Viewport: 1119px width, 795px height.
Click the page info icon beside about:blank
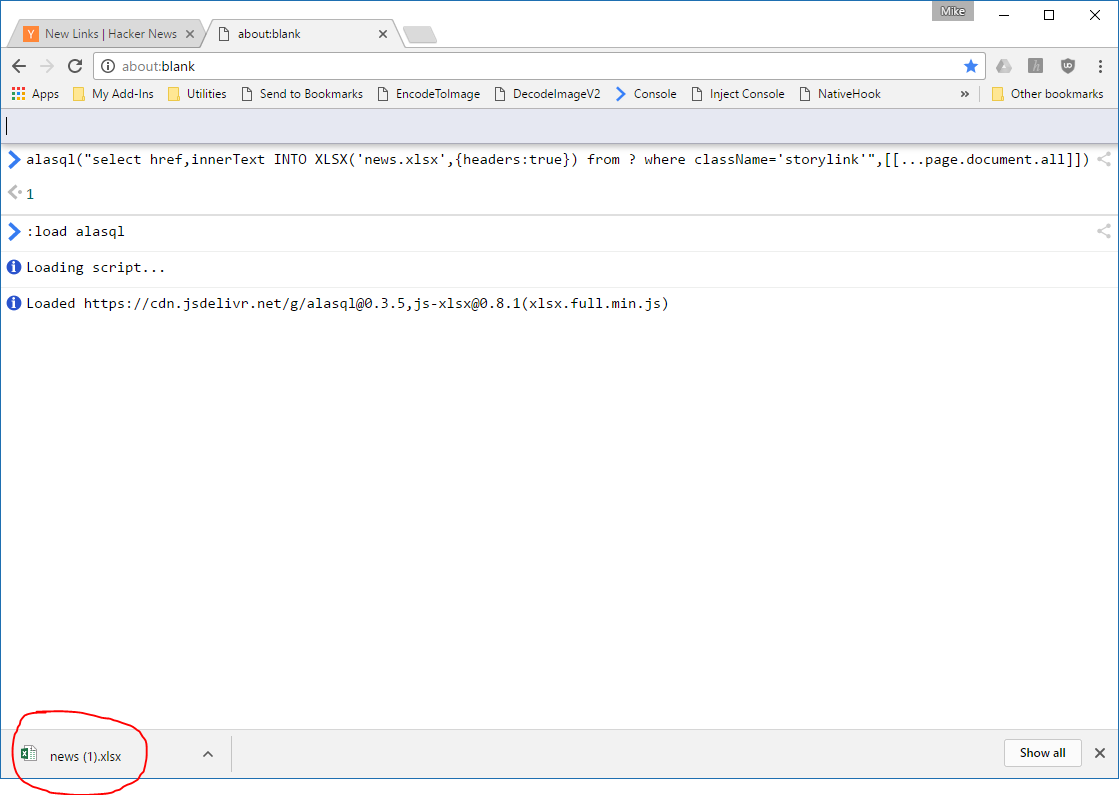[108, 65]
